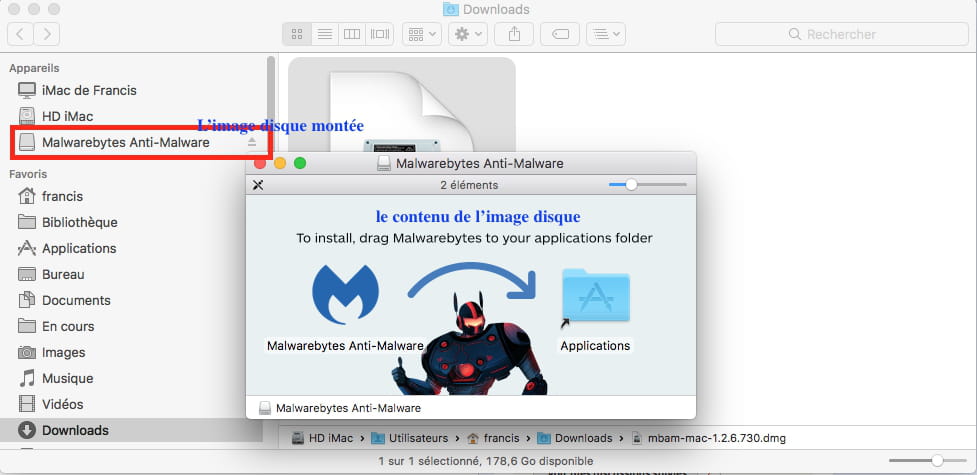
Task: Click "1 sur 1 sélectionné, 178,6 Go disponible" text
Action: [486, 461]
